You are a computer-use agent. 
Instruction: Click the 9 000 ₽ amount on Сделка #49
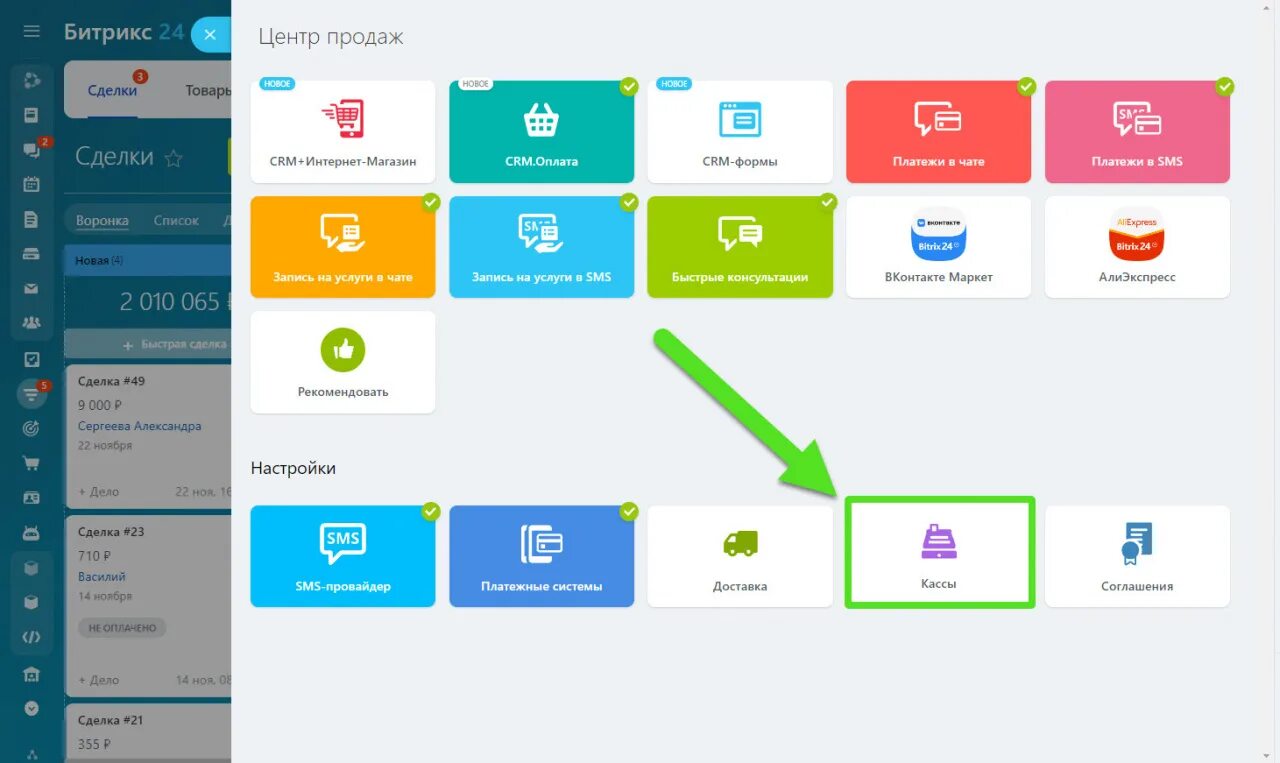pyautogui.click(x=100, y=405)
